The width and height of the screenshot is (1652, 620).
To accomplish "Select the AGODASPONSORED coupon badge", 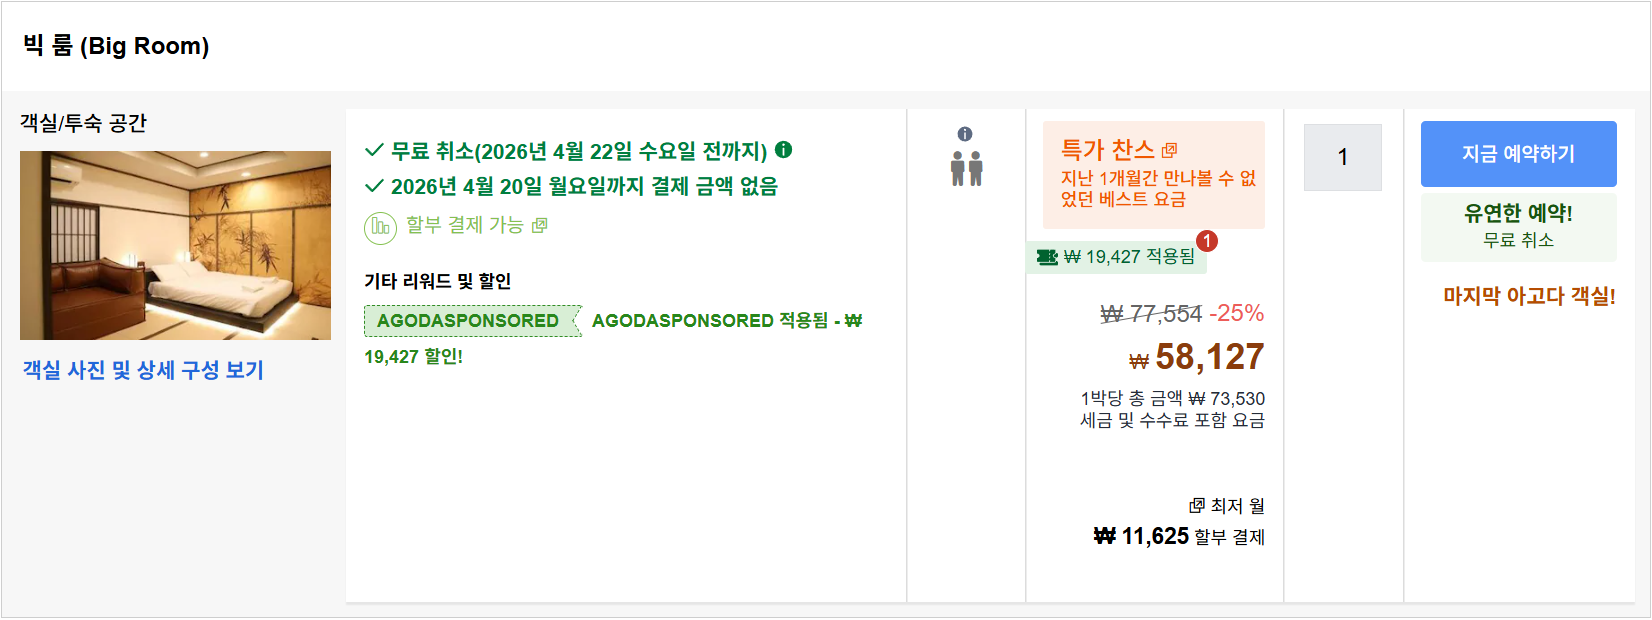I will pyautogui.click(x=470, y=322).
